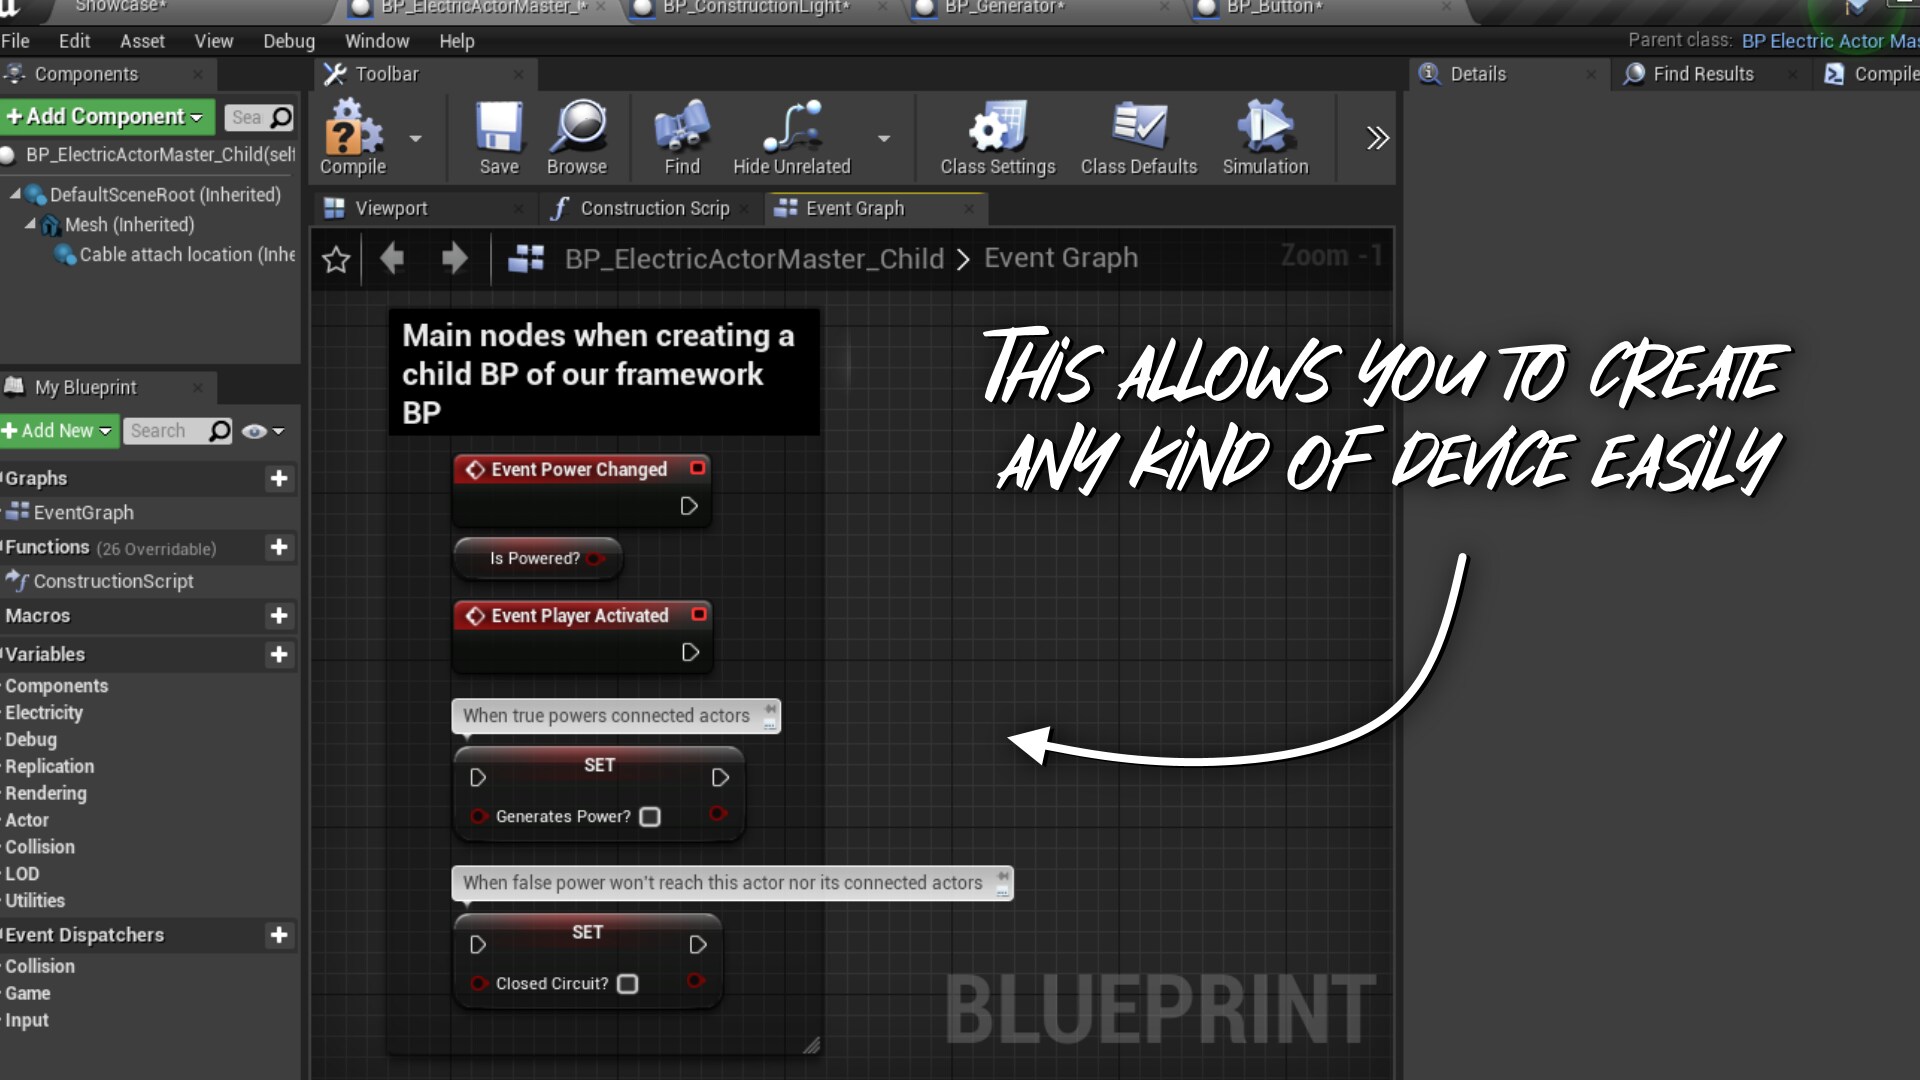Screen dimensions: 1920x1080
Task: Tick the Generates Power? checkbox
Action: click(x=650, y=816)
